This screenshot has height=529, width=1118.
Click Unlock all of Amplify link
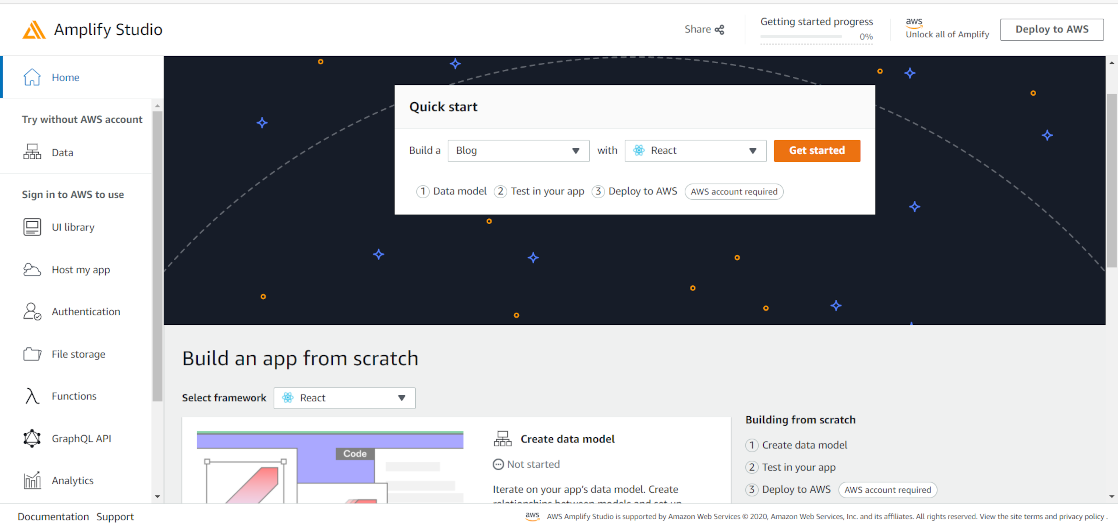point(948,34)
